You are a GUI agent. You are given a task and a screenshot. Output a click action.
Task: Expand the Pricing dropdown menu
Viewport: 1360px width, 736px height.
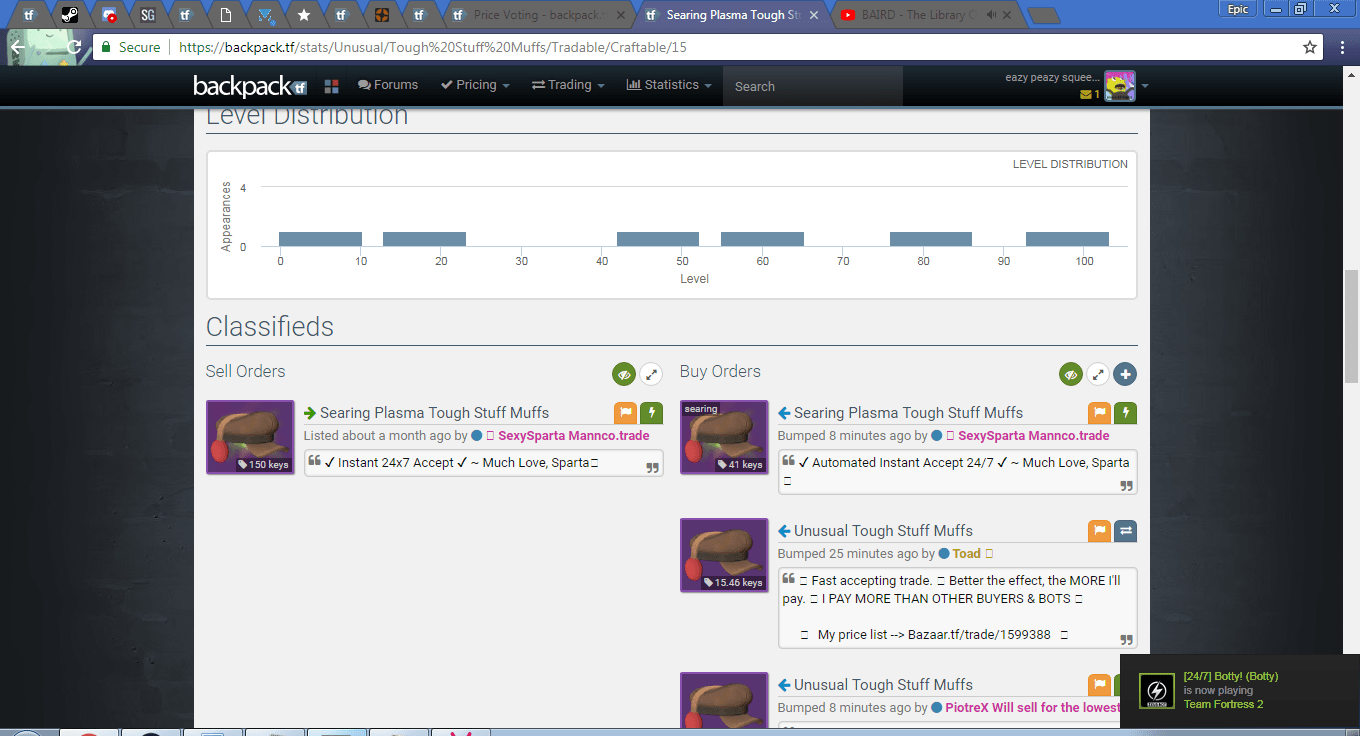(x=476, y=85)
